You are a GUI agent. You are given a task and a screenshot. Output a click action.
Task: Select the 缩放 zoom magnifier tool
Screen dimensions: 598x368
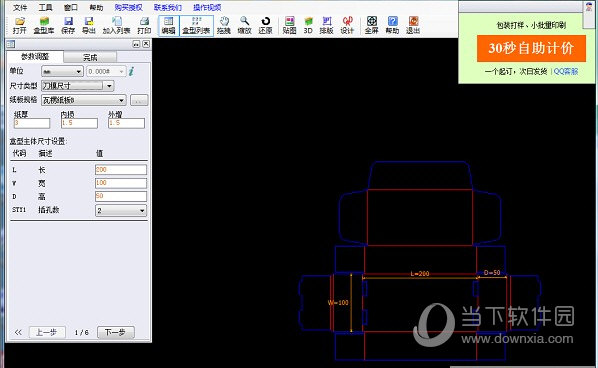click(244, 25)
